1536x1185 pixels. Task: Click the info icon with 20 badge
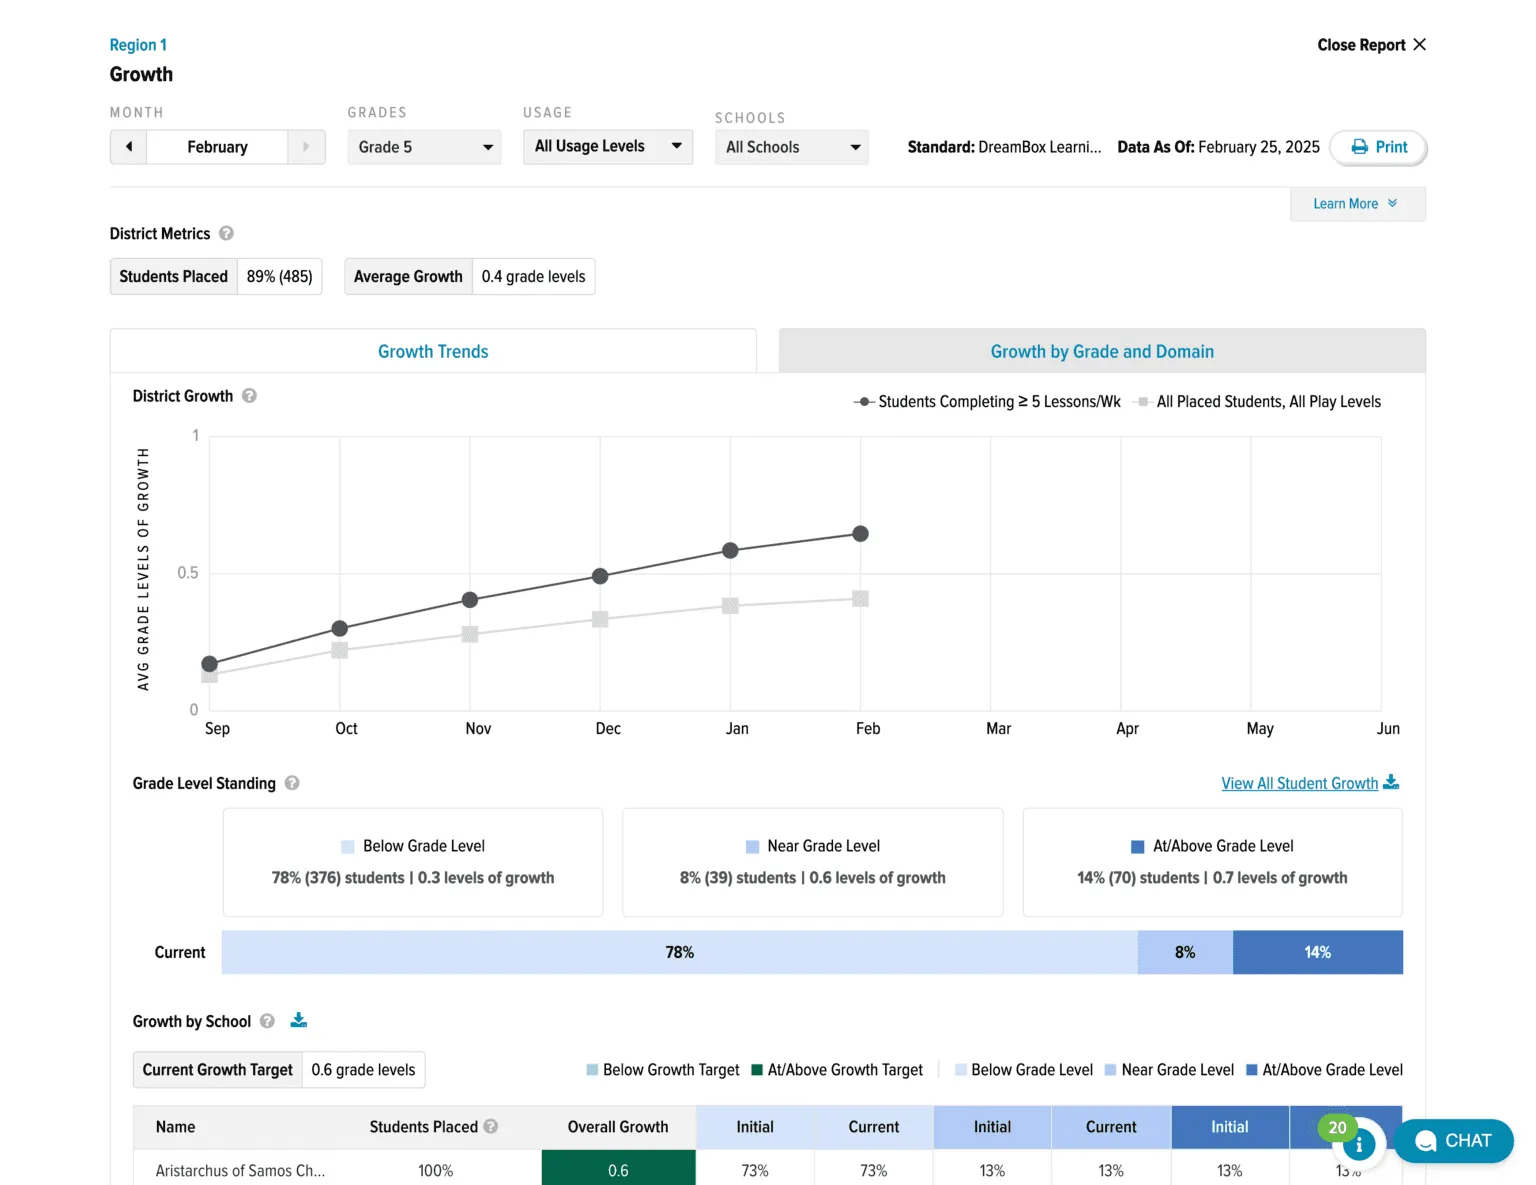click(1359, 1145)
